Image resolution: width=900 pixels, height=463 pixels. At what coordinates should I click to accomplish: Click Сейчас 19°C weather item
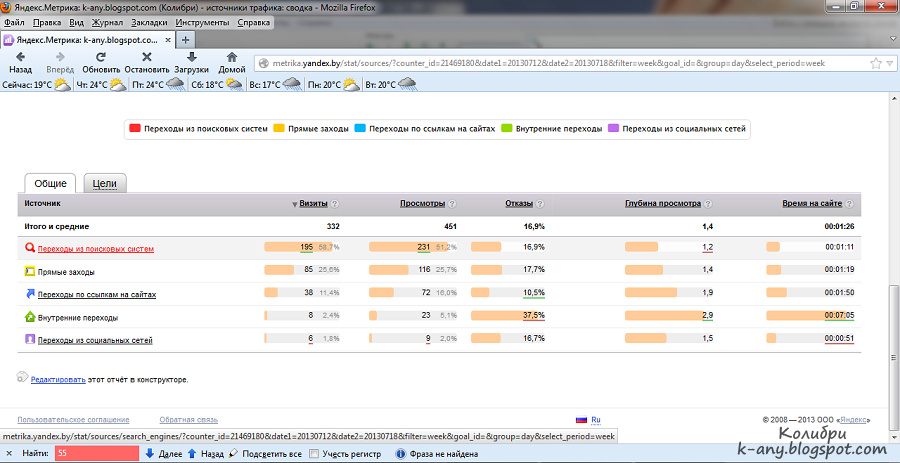click(x=37, y=85)
